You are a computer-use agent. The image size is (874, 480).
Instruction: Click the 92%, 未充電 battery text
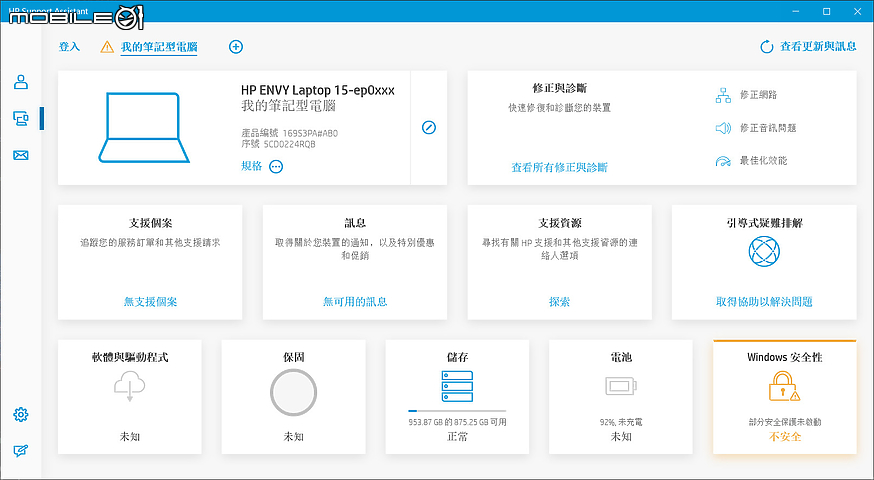pyautogui.click(x=621, y=422)
